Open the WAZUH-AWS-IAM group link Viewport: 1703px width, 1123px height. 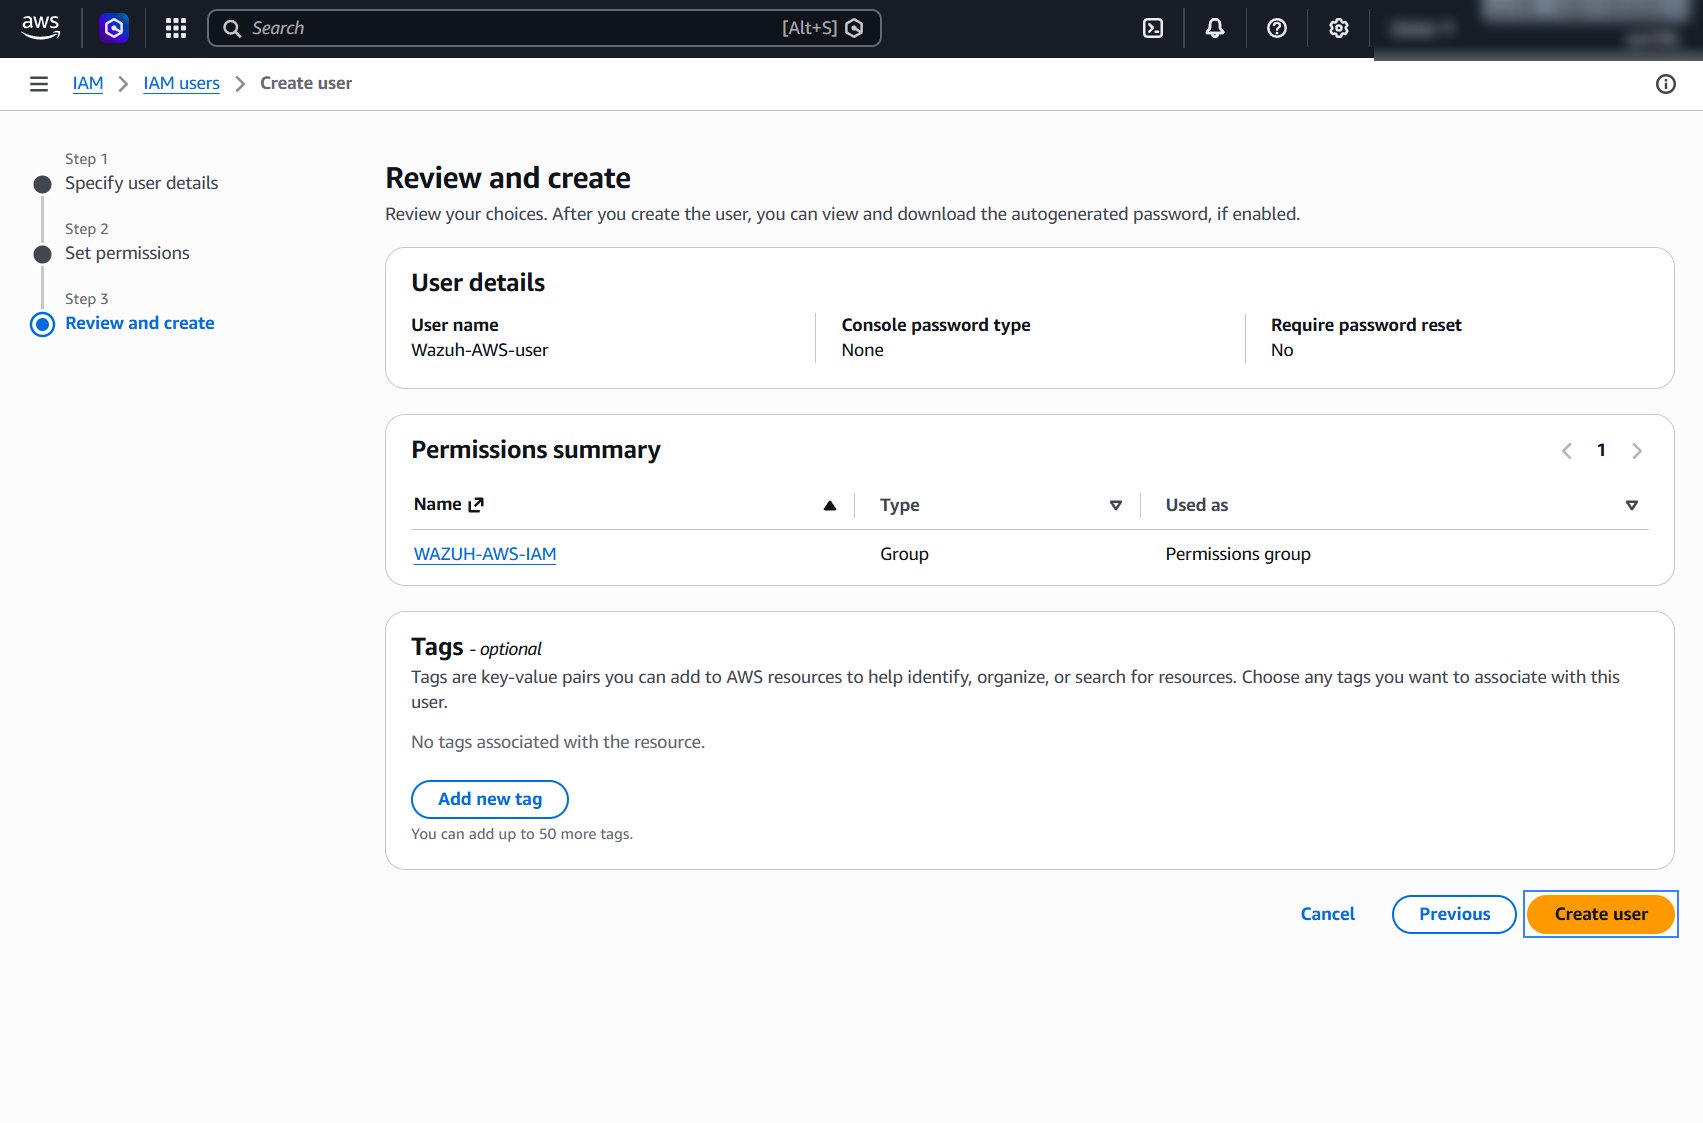pos(485,554)
